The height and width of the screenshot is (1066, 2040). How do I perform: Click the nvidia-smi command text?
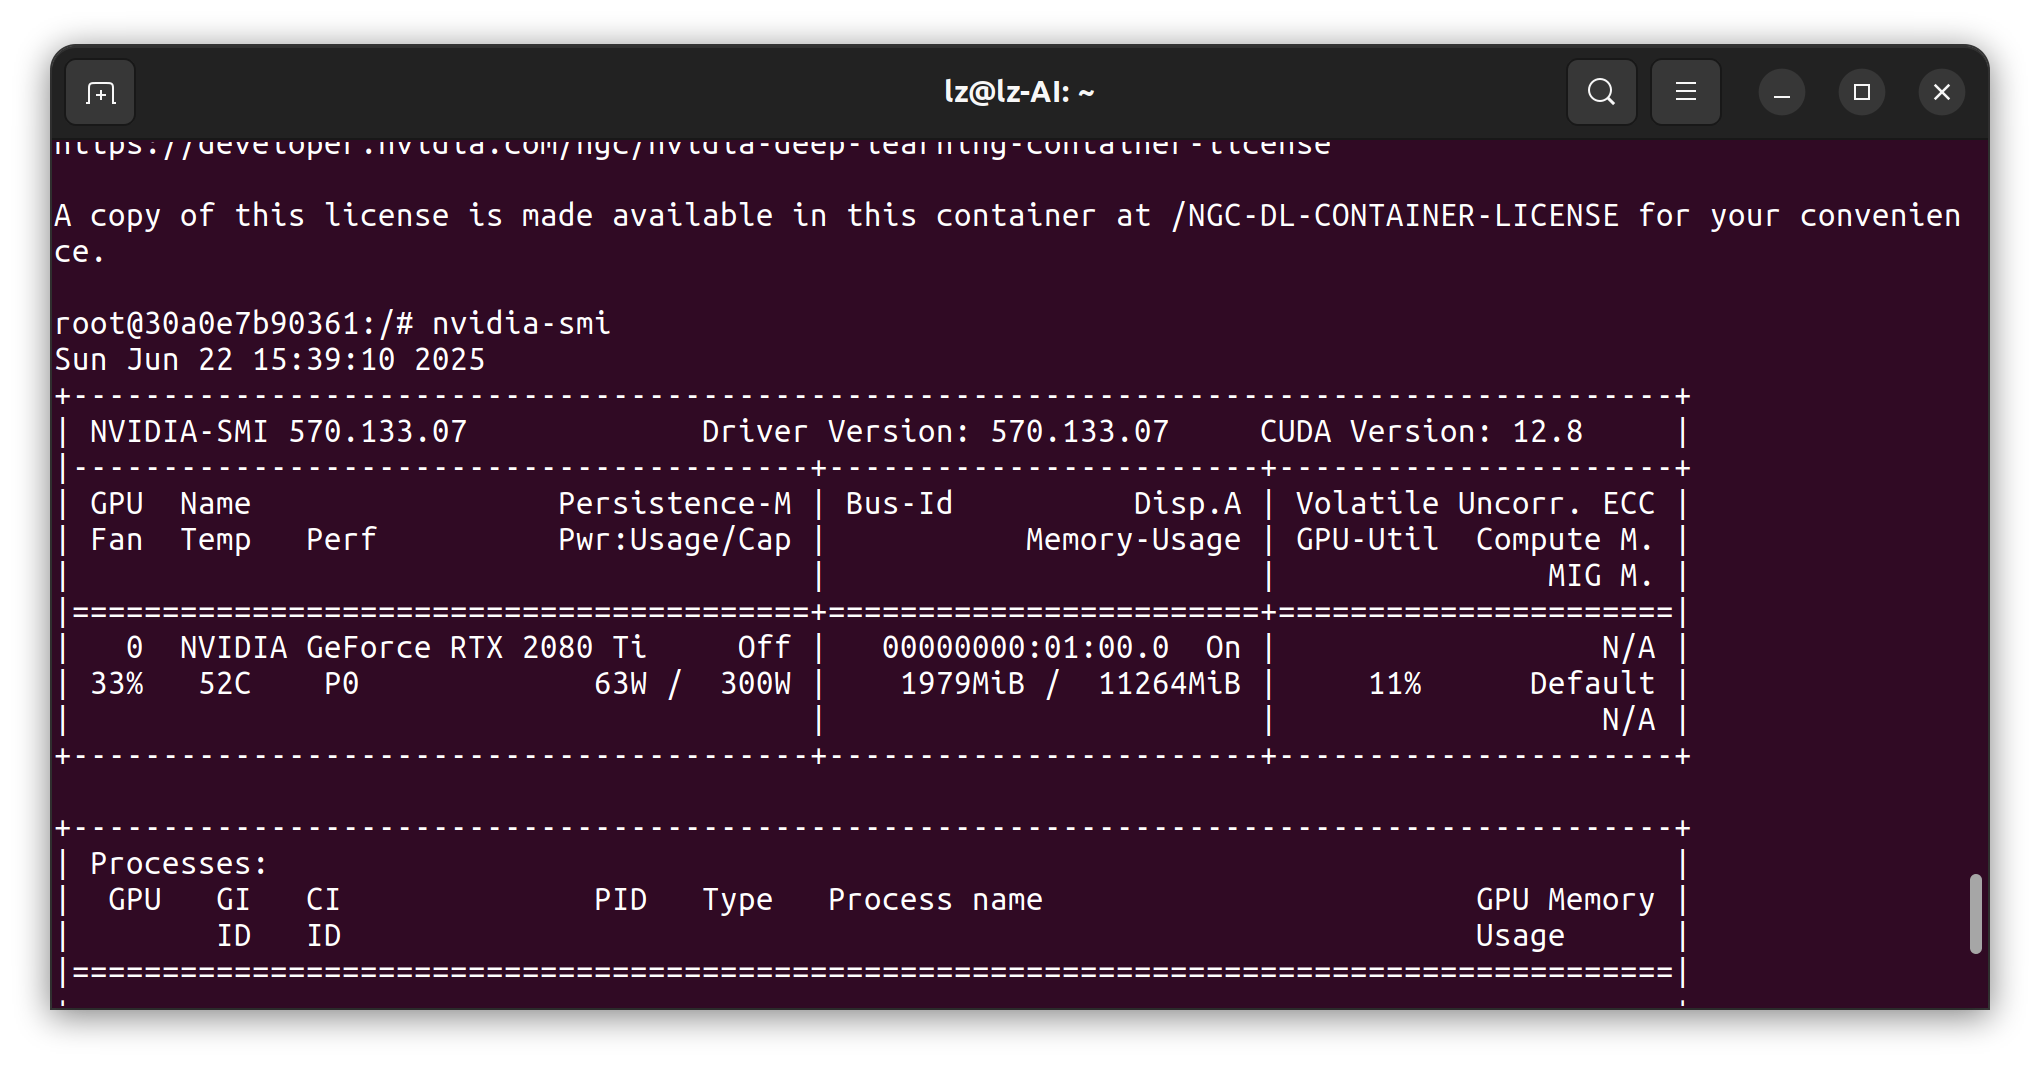click(x=521, y=322)
